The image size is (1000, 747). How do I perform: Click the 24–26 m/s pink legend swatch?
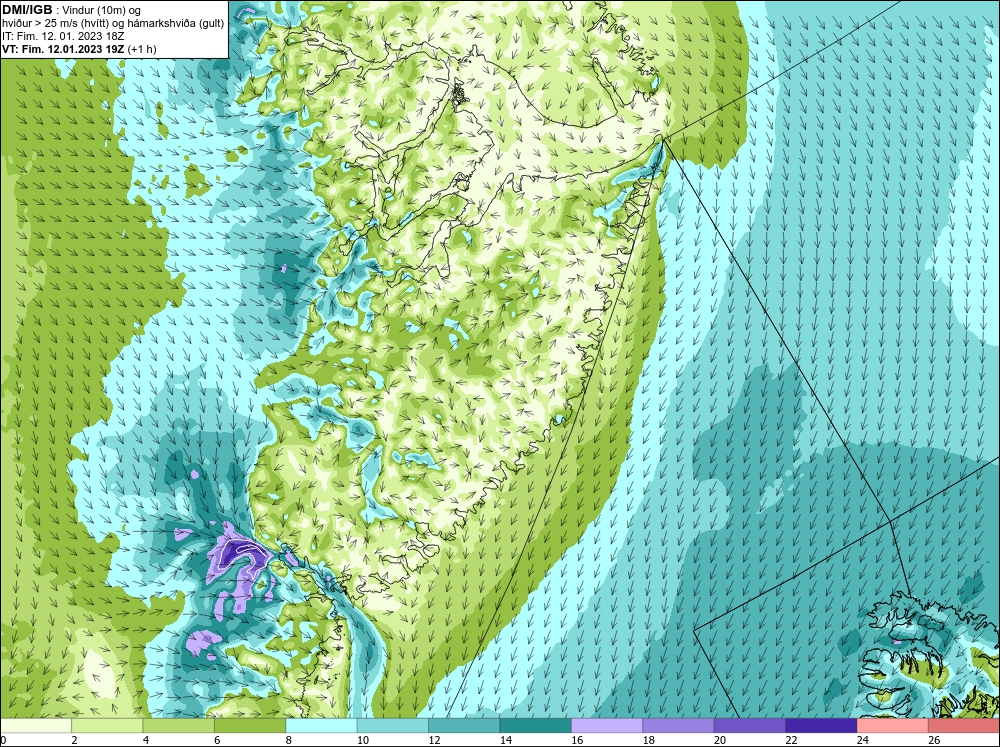pyautogui.click(x=893, y=725)
